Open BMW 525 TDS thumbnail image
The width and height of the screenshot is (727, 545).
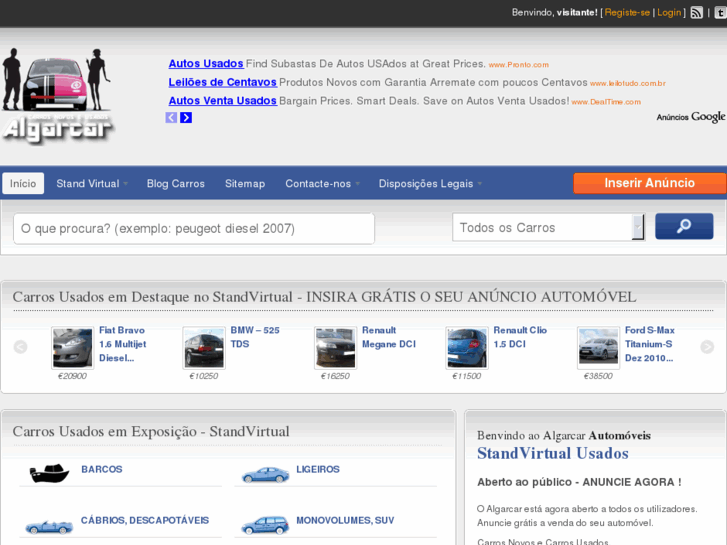204,348
